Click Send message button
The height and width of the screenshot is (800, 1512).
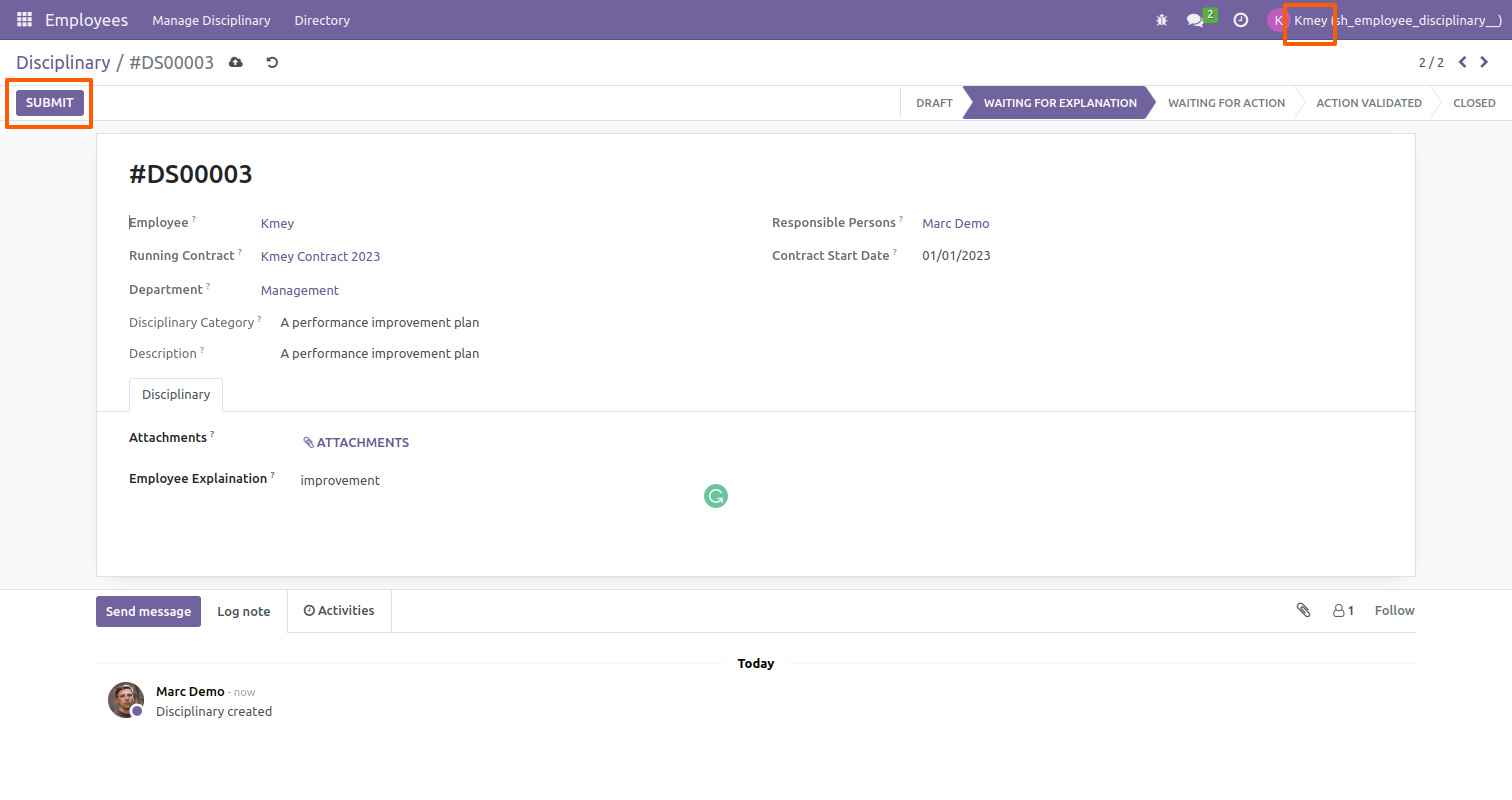point(148,612)
